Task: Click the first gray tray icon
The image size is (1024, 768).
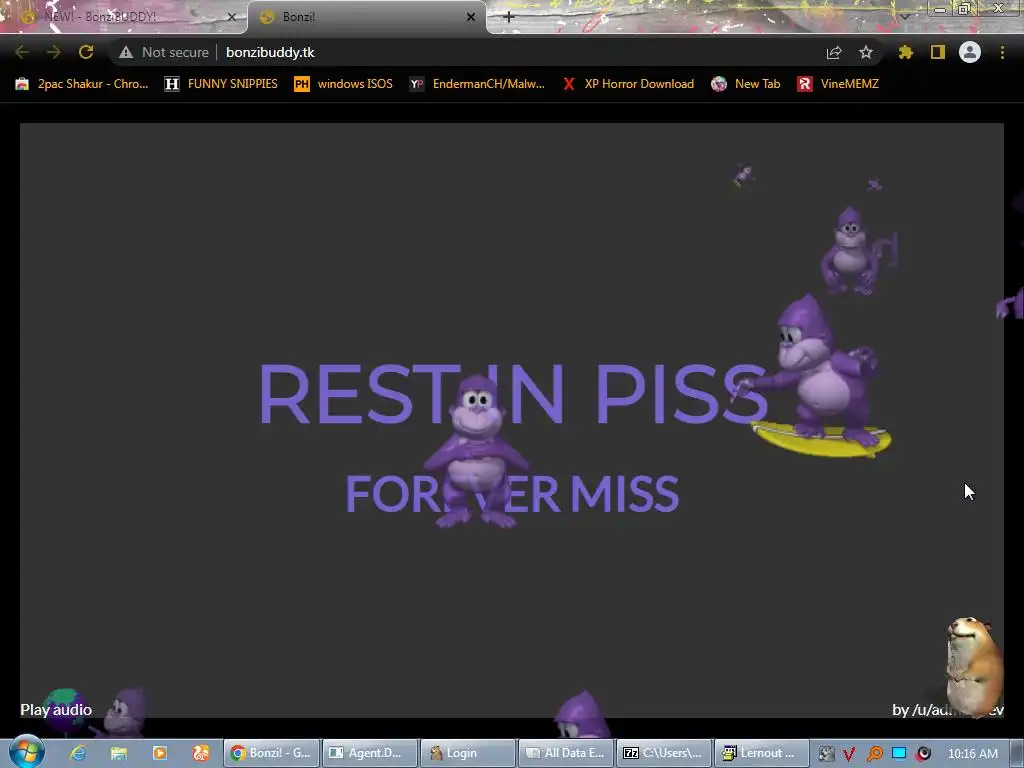Action: pos(825,754)
